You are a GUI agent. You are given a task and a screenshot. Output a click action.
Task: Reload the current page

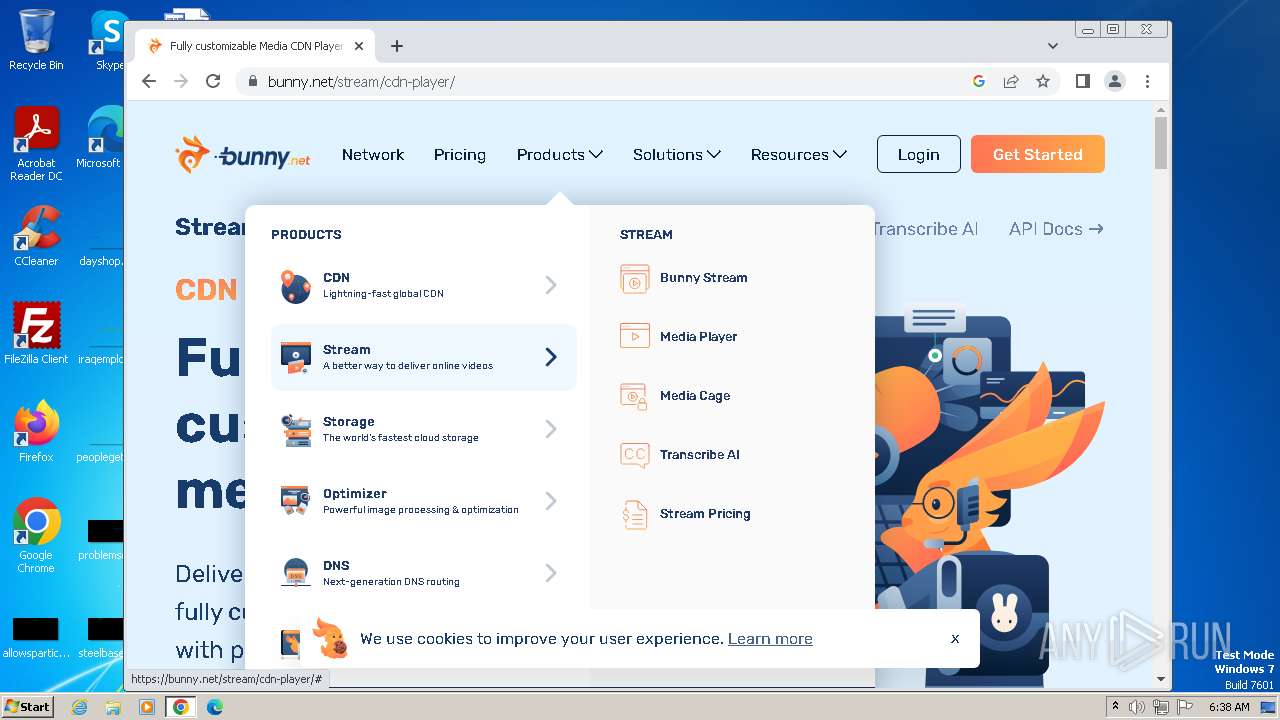(x=213, y=81)
